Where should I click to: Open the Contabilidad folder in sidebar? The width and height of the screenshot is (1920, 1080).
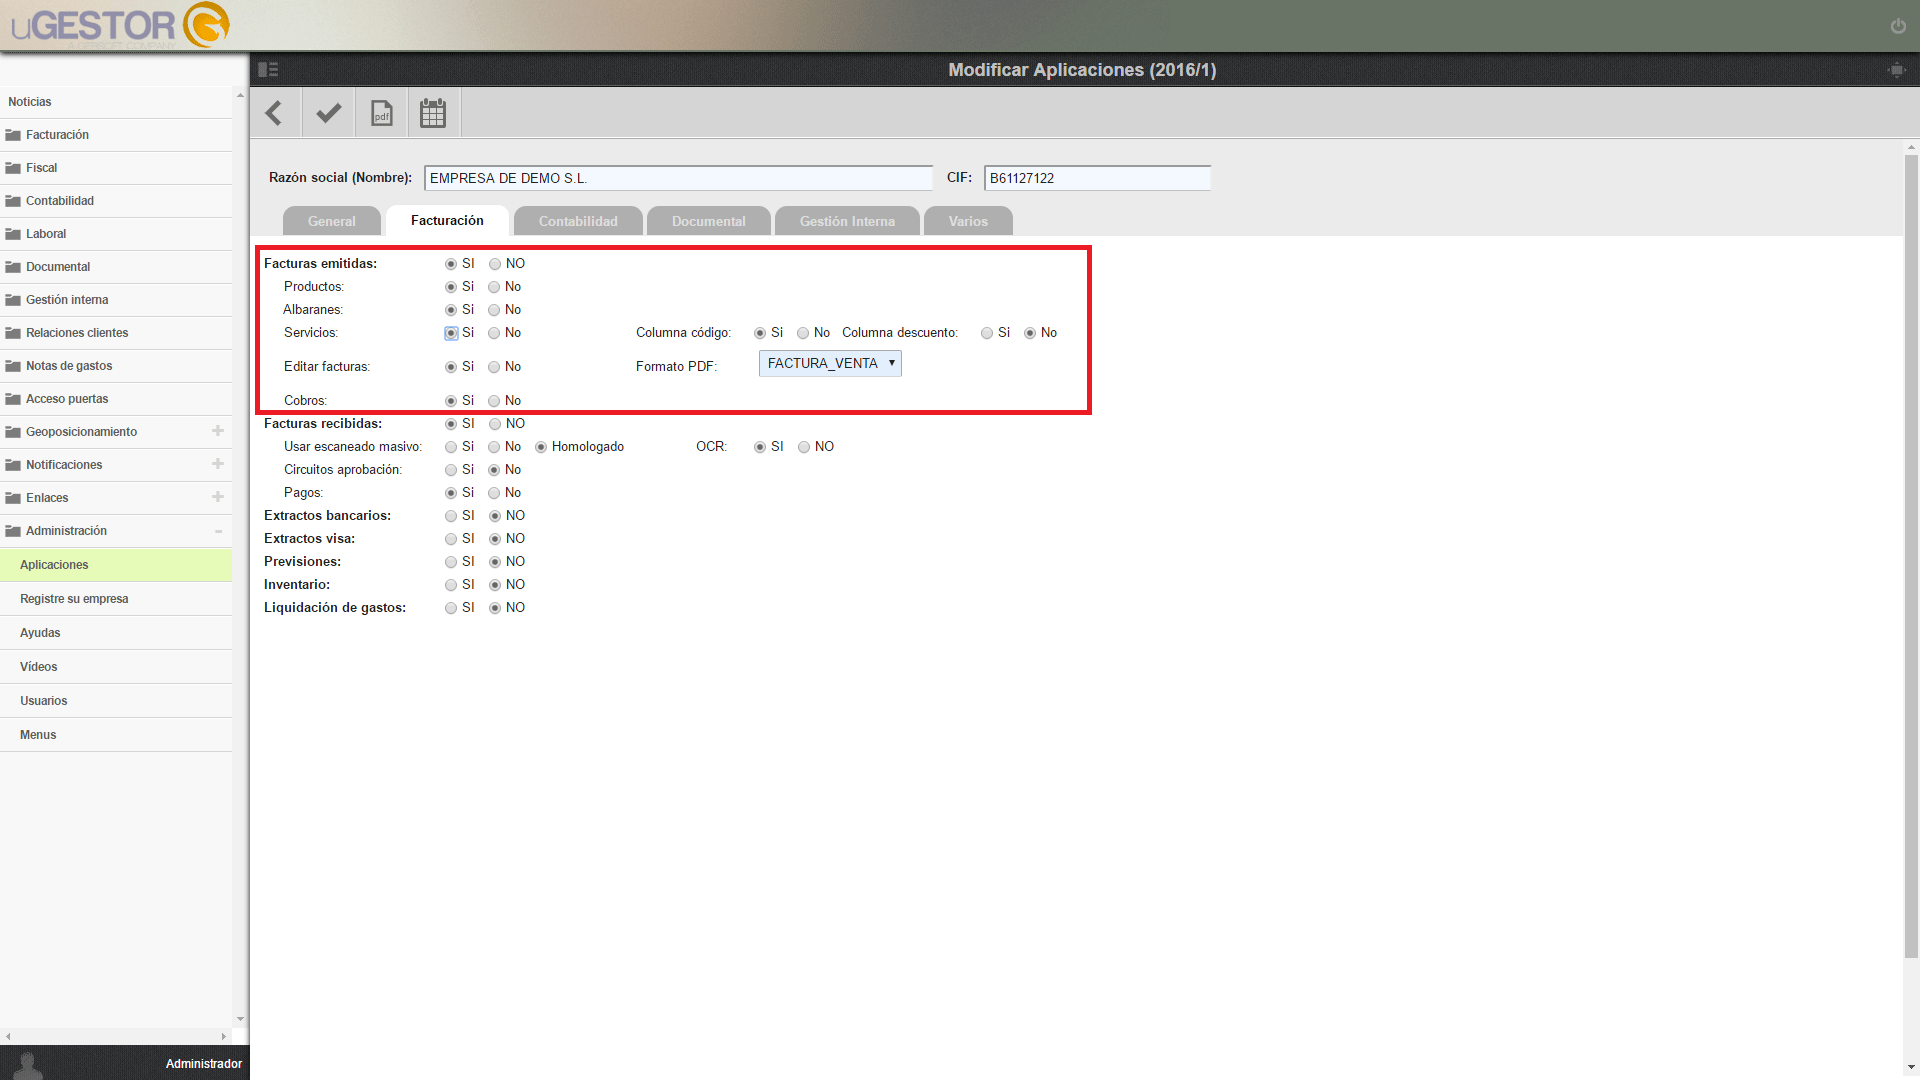(x=116, y=201)
